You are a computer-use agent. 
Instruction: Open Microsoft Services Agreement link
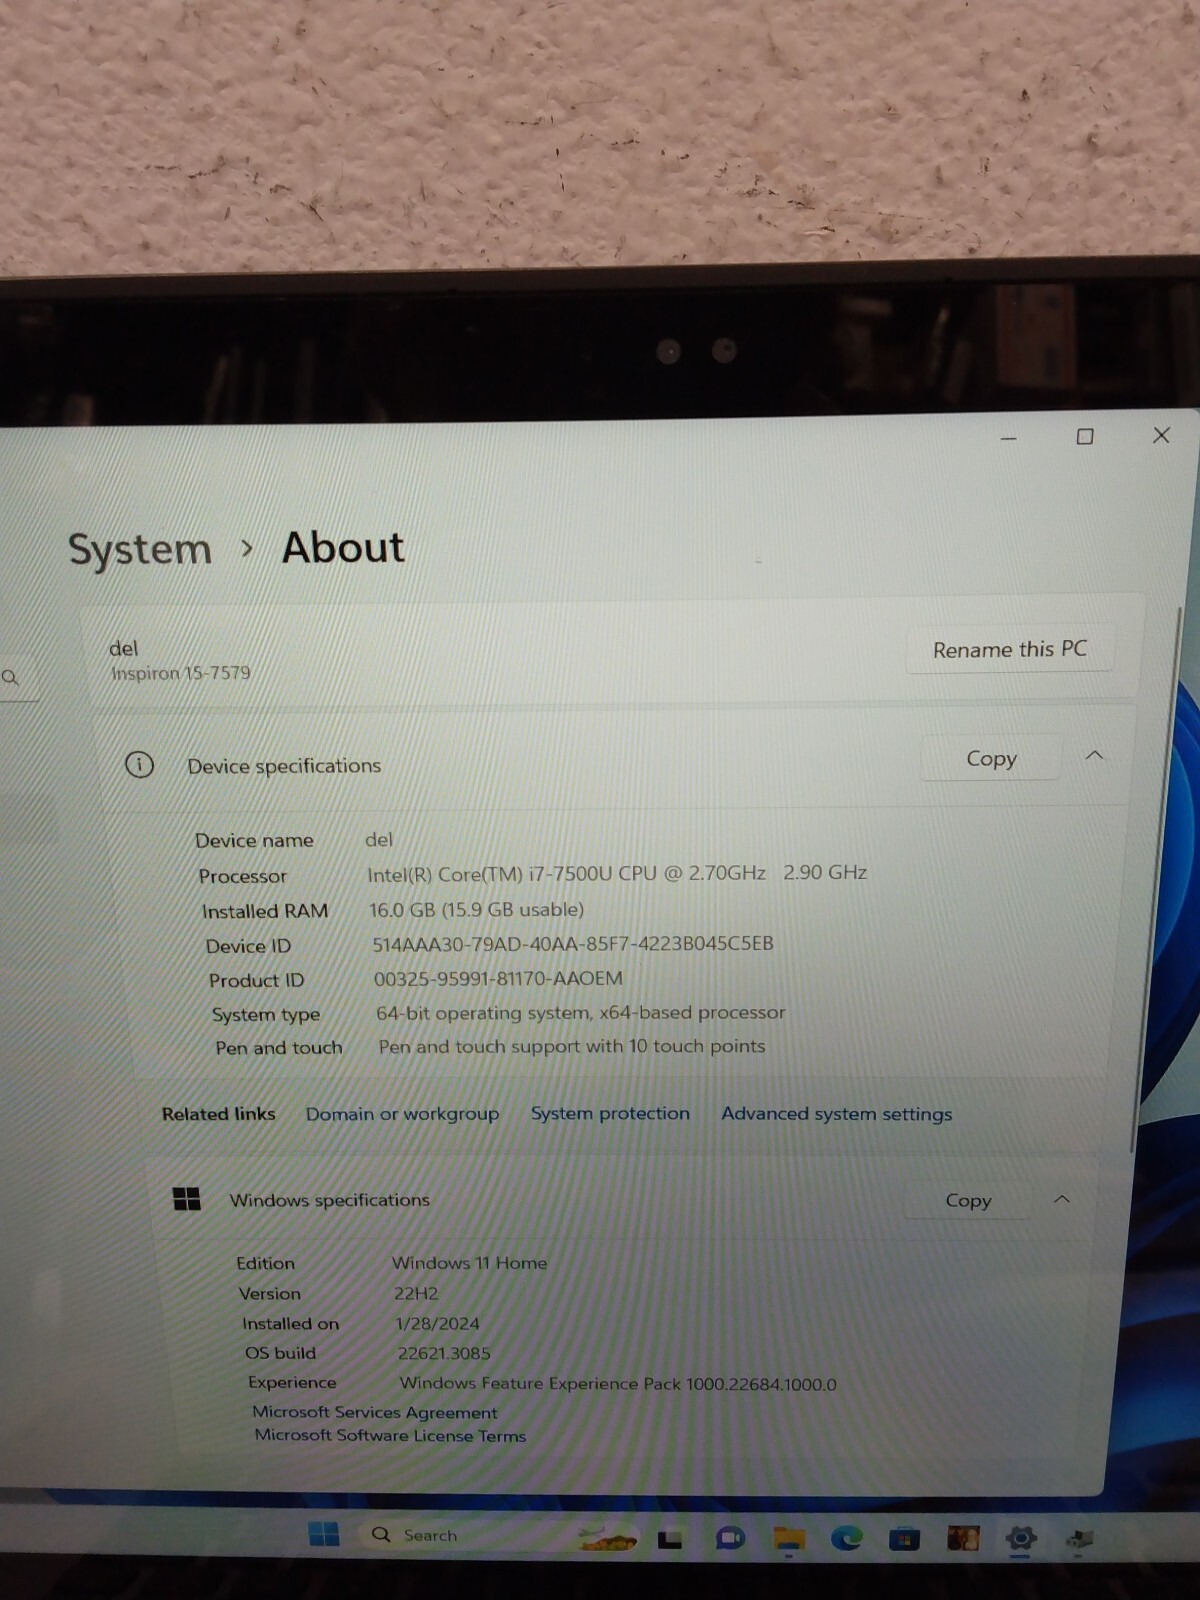[x=375, y=1412]
